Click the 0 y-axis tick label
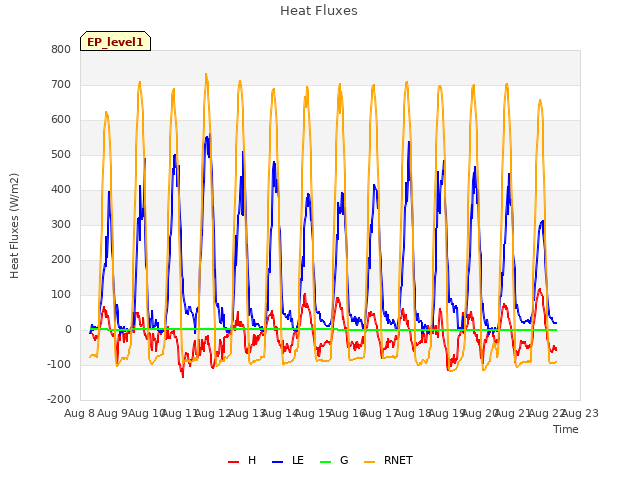 [68, 330]
